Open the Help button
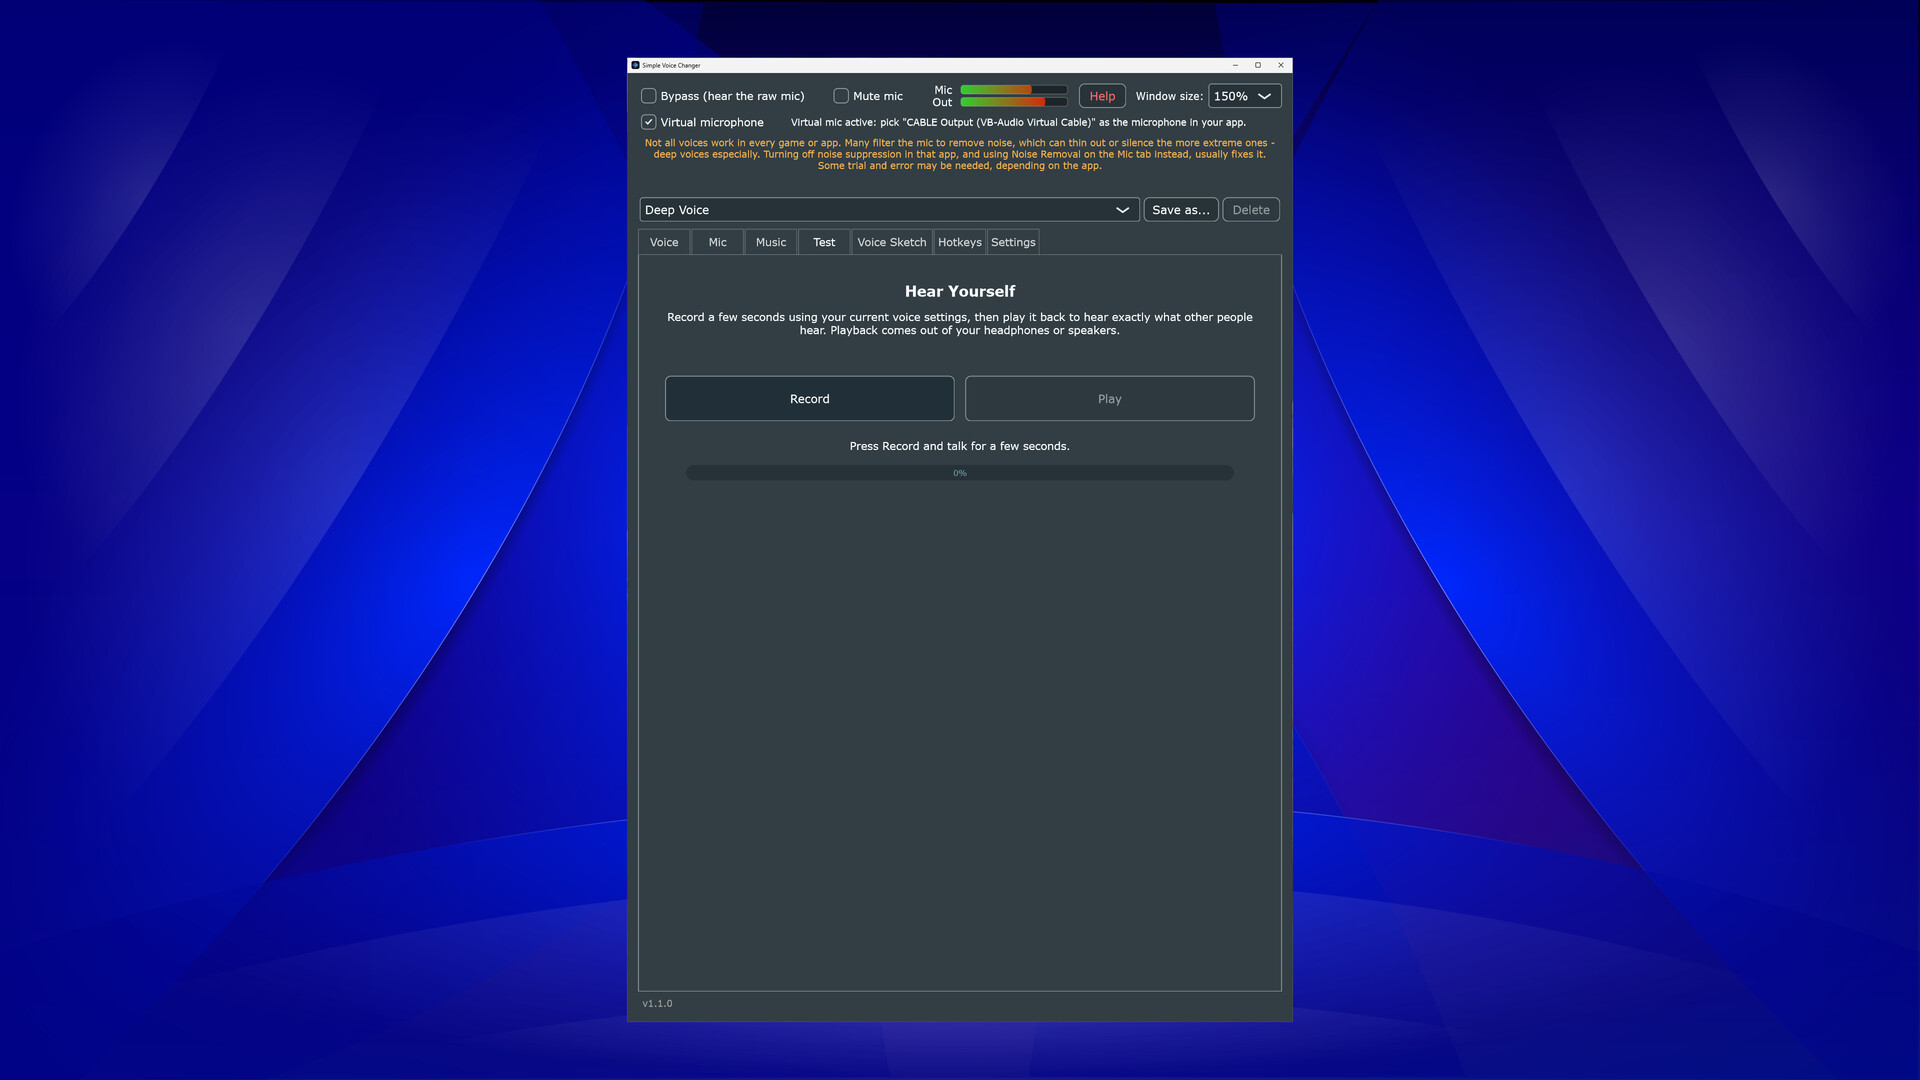Image resolution: width=1920 pixels, height=1080 pixels. click(x=1102, y=96)
